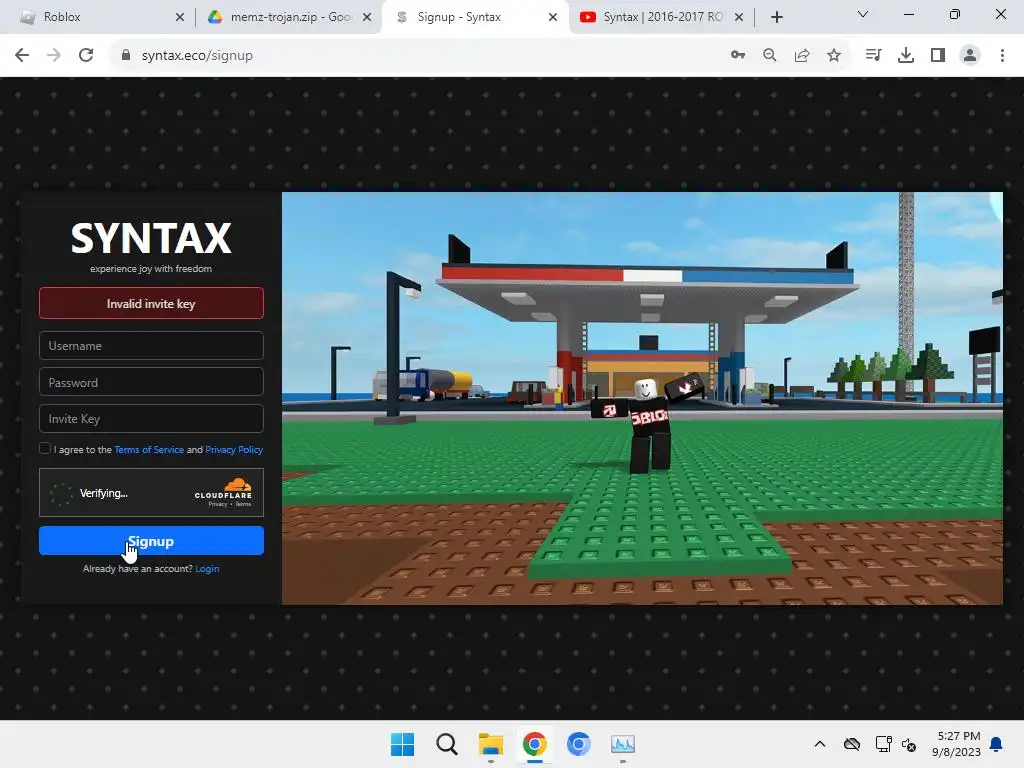Focus the Invite Key field
Screen dimensions: 1024x768
point(151,419)
